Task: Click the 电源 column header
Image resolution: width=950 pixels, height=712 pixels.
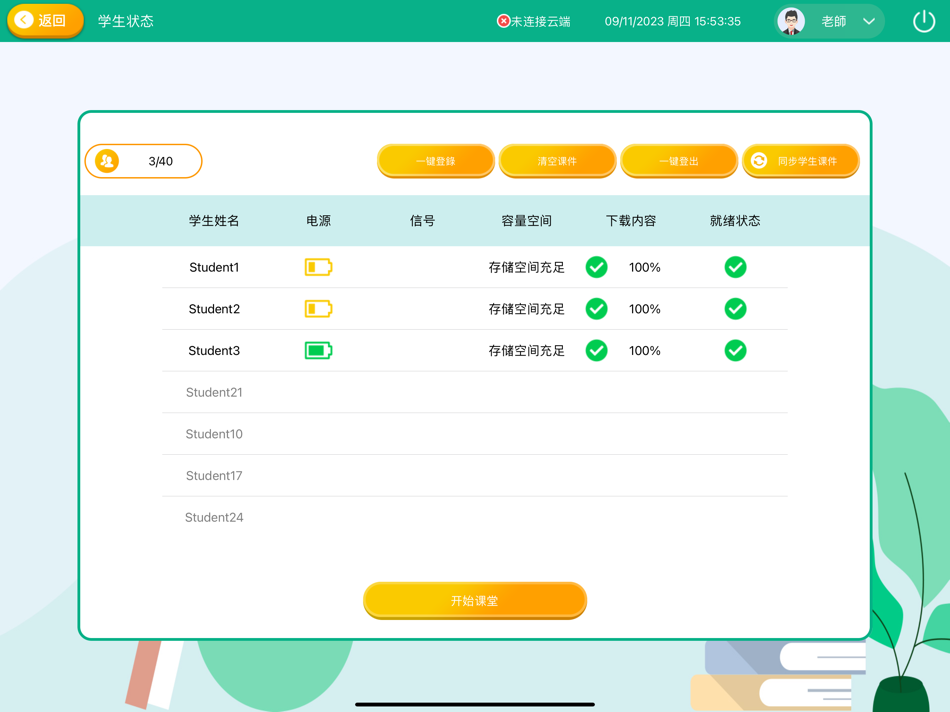Action: 318,221
